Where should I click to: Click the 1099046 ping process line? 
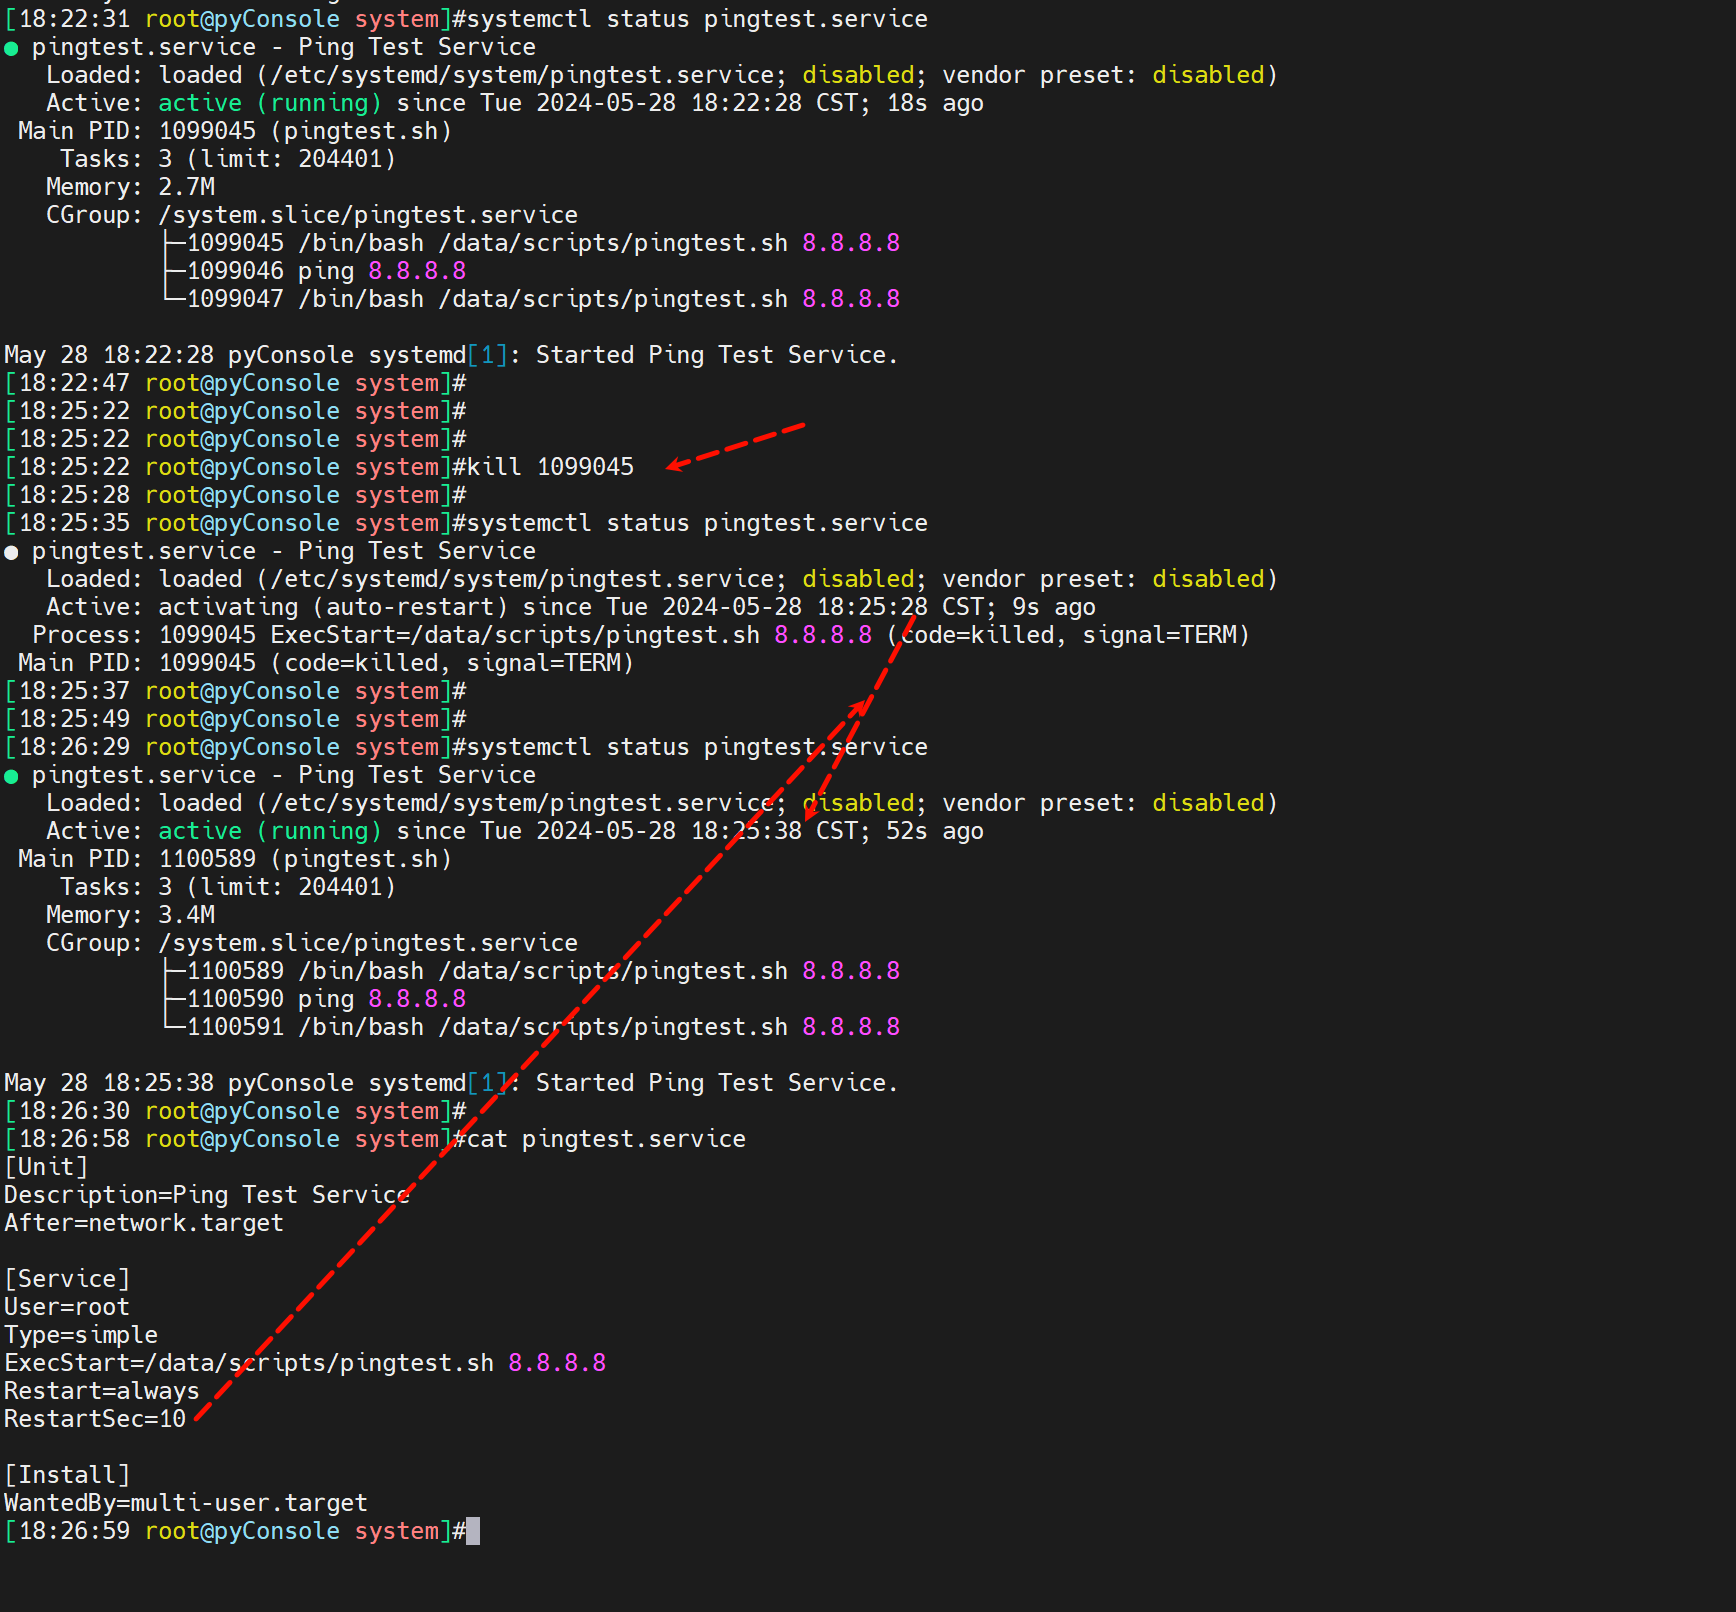click(x=326, y=271)
